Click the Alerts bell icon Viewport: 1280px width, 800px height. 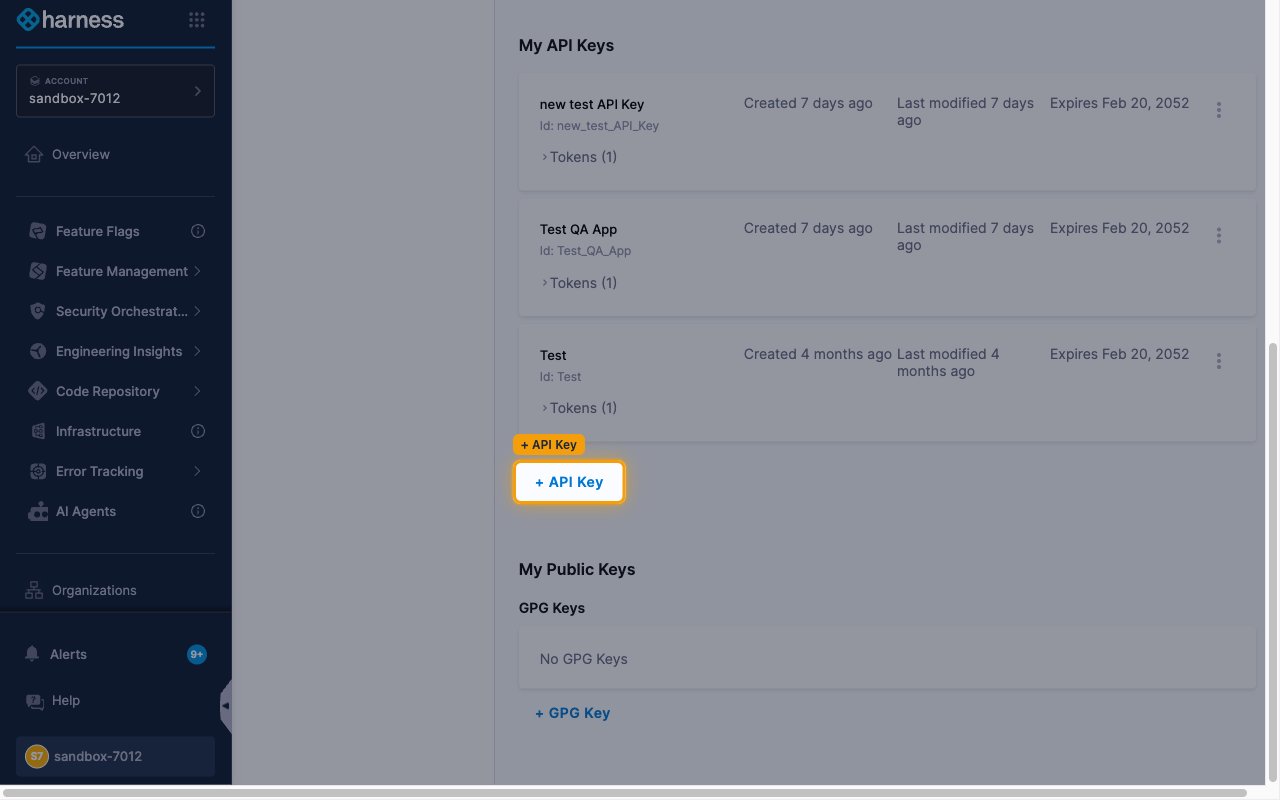coord(33,654)
